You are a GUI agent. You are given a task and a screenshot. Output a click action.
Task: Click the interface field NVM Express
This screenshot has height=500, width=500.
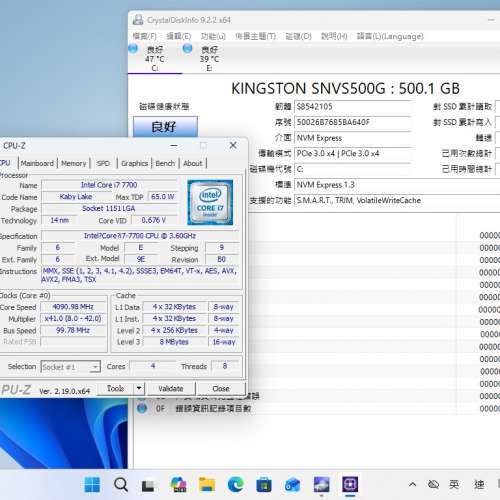[353, 138]
